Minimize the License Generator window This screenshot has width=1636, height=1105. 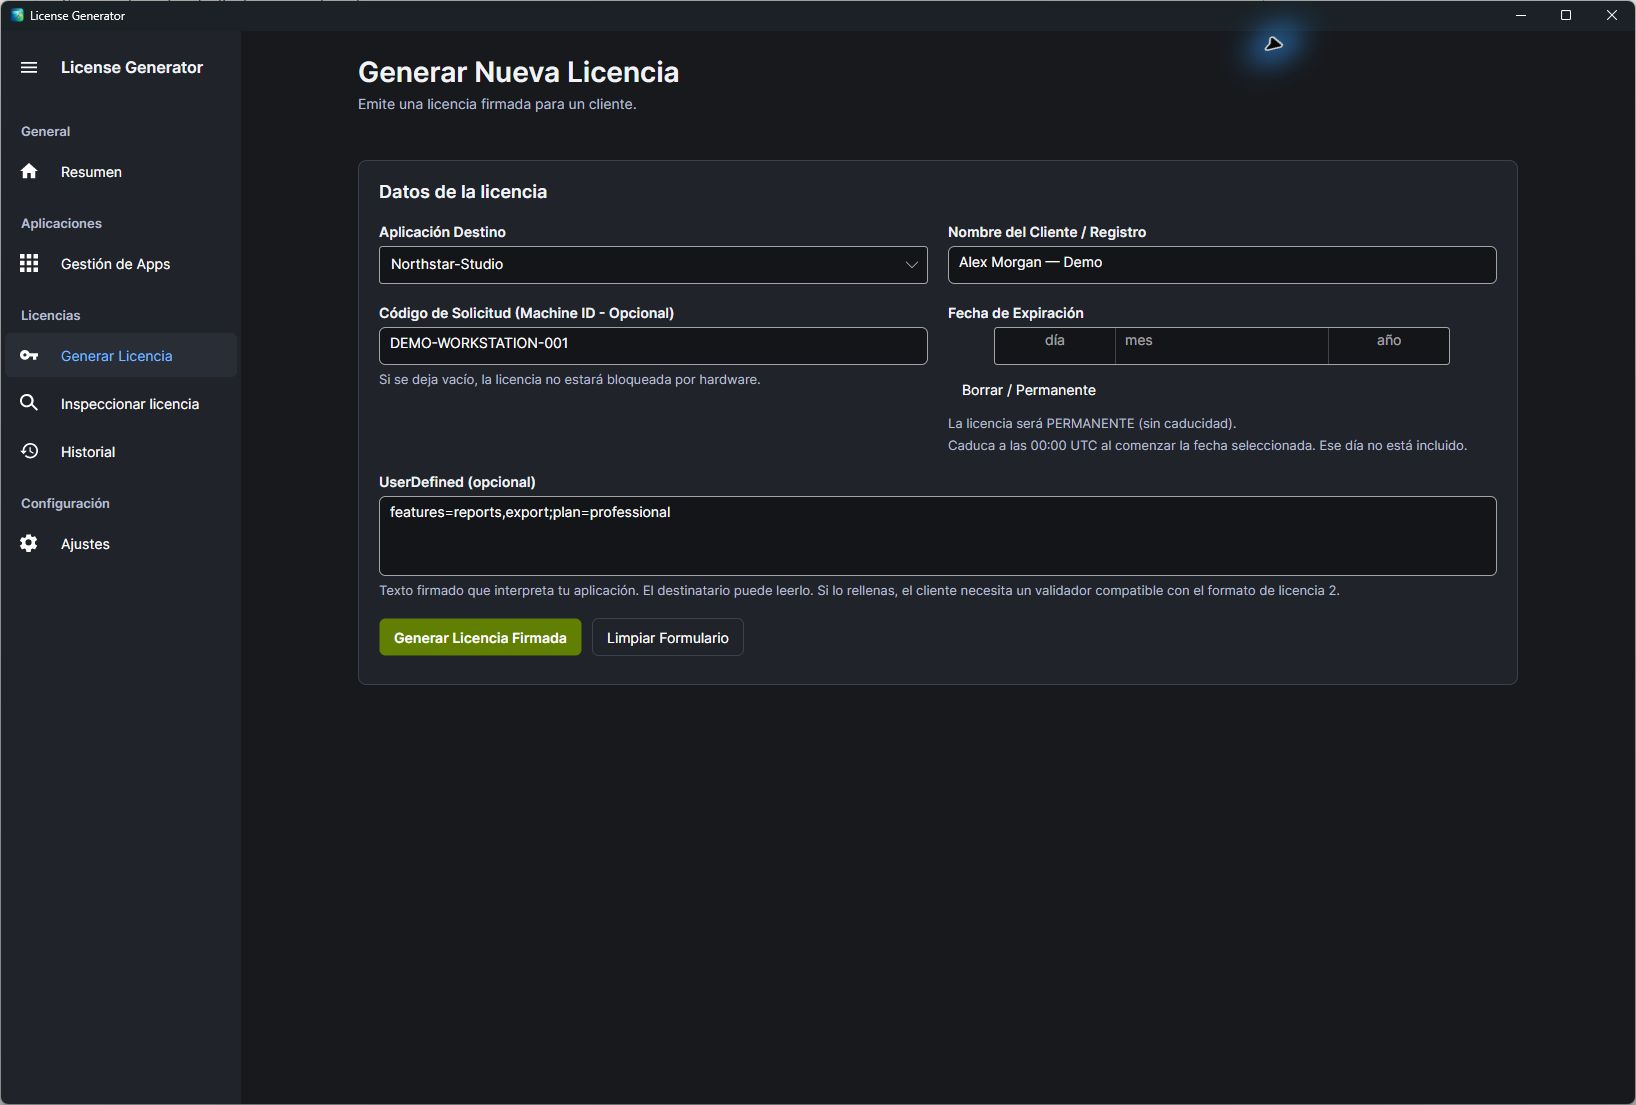click(1521, 15)
